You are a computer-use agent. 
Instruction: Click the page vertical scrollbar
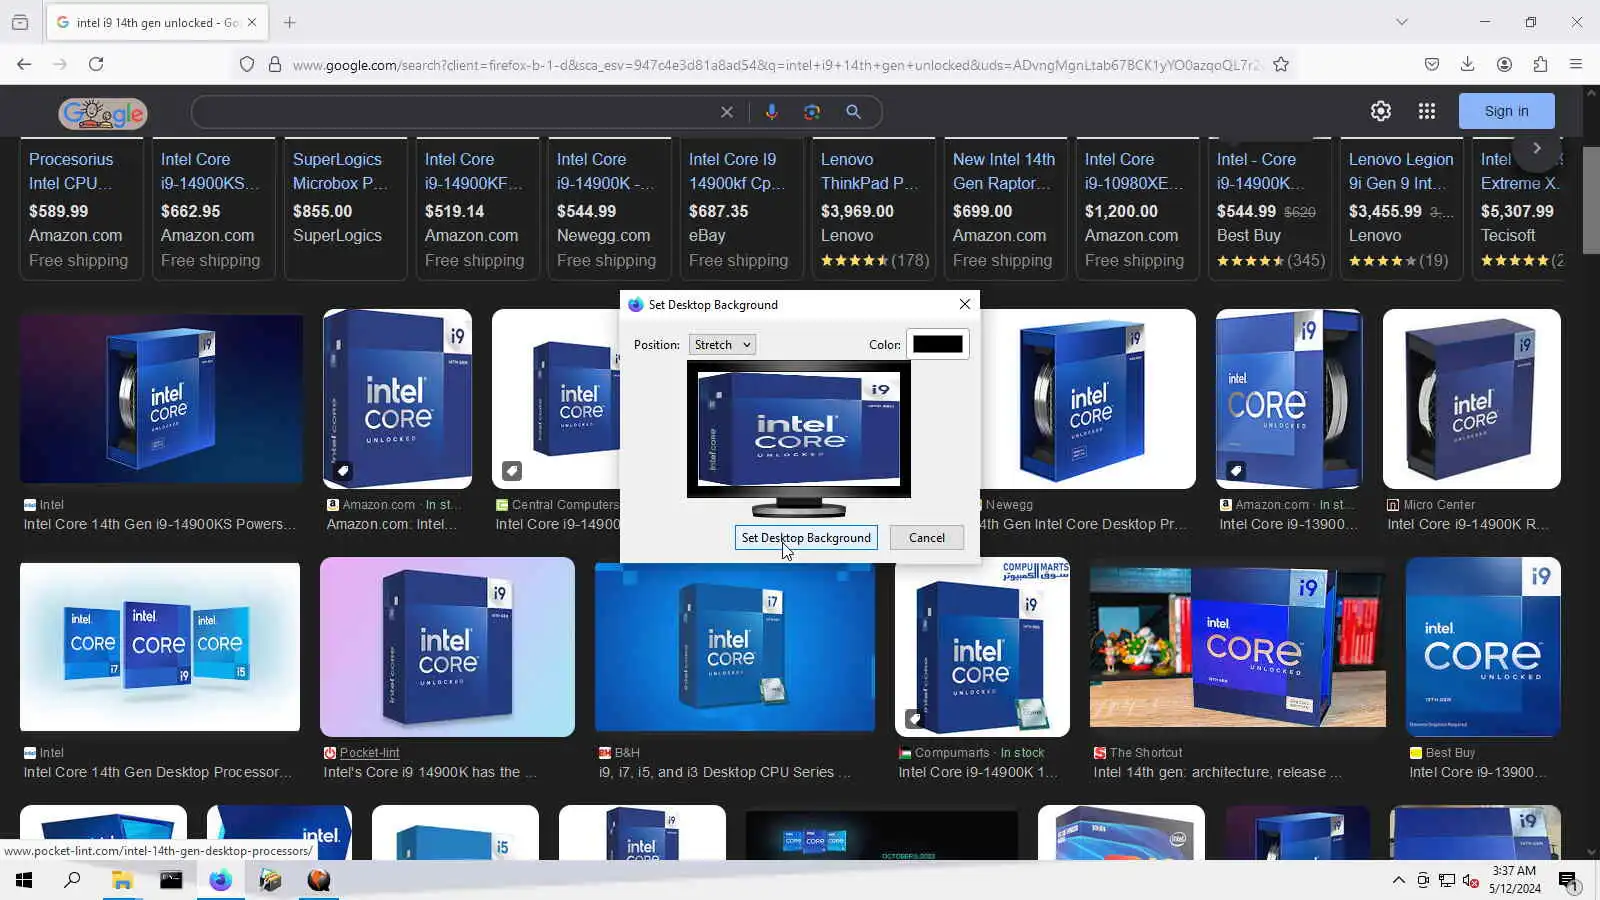(1591, 200)
